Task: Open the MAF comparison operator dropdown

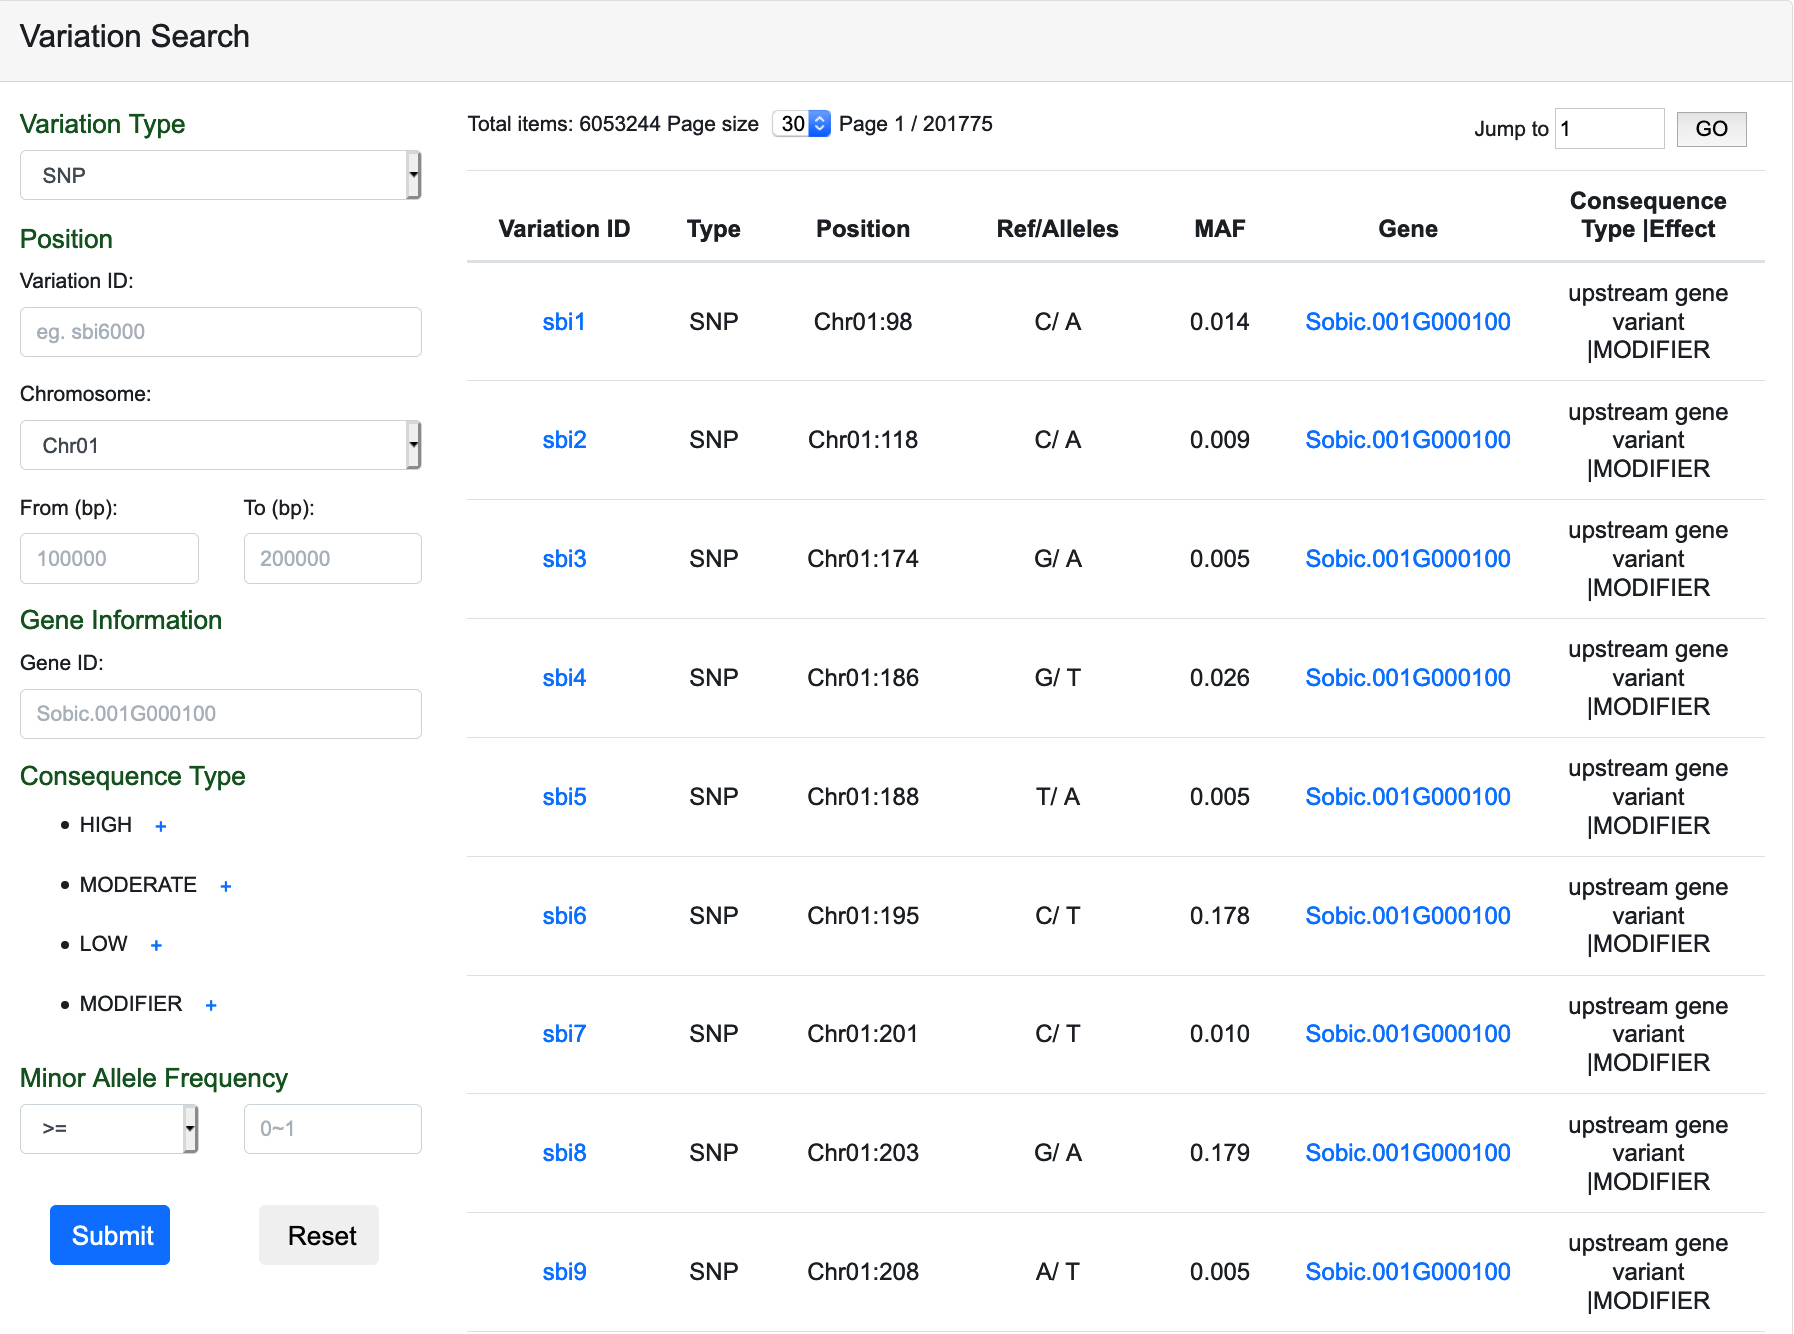Action: [x=109, y=1129]
